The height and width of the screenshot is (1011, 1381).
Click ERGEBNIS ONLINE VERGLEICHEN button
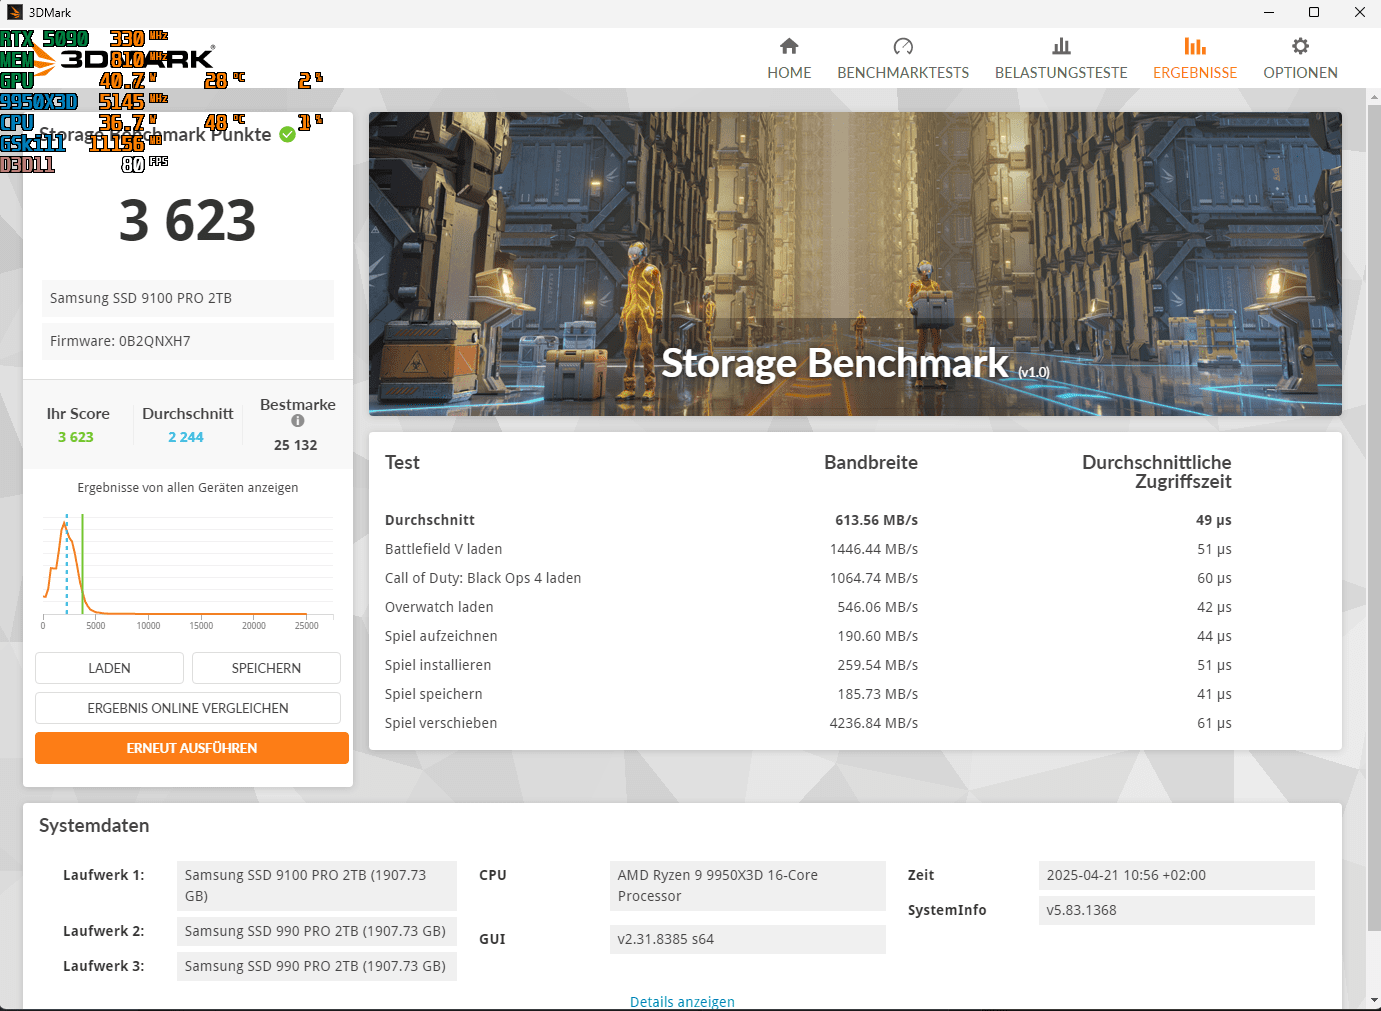tap(188, 708)
